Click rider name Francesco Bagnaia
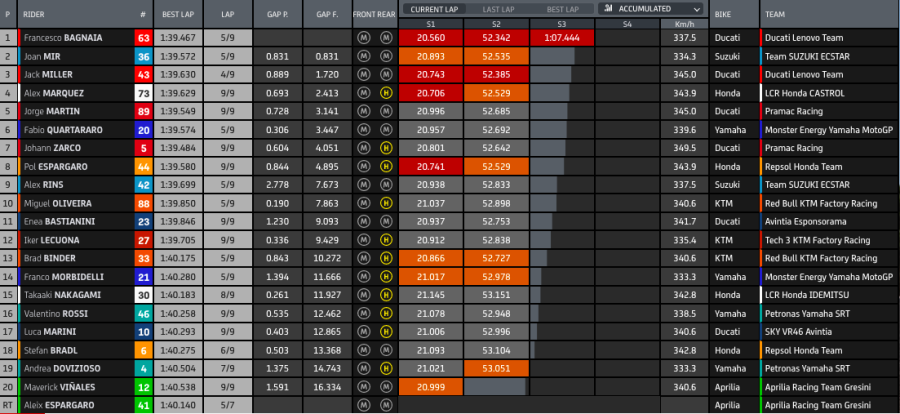The width and height of the screenshot is (900, 414). pyautogui.click(x=62, y=38)
